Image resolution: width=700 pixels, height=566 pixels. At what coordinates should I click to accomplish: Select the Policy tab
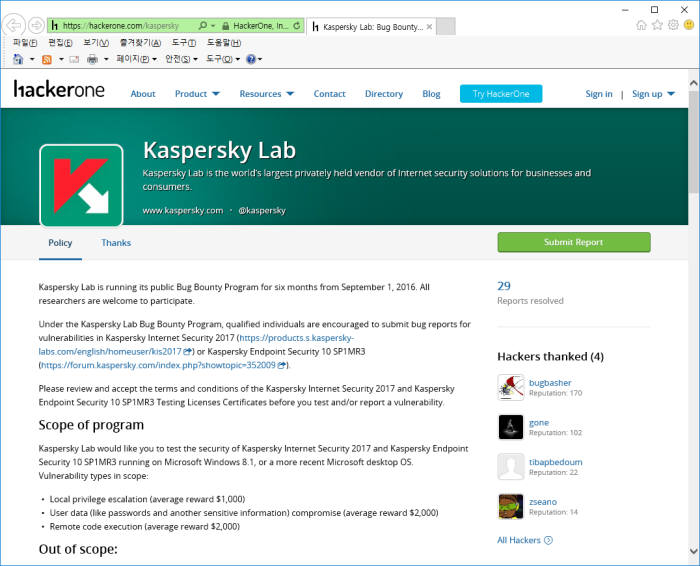click(60, 243)
